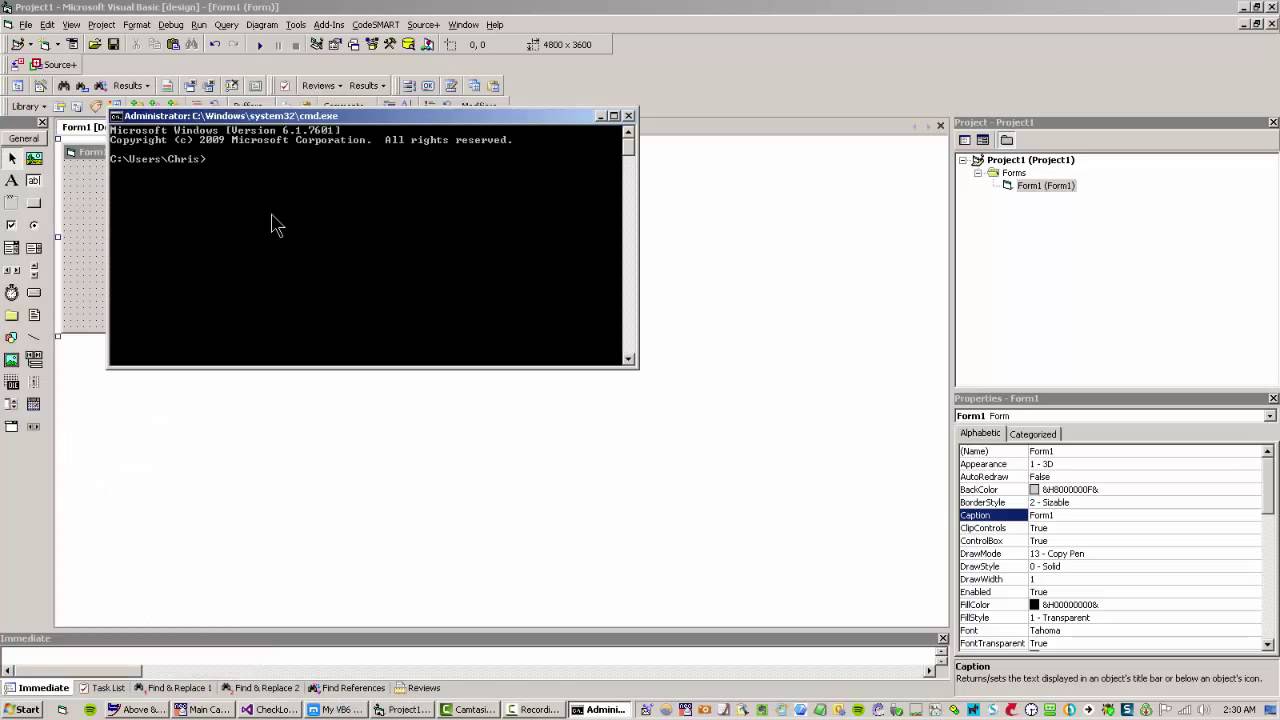
Task: Open the Toolbox via the hammer-wrench icon
Action: [390, 44]
